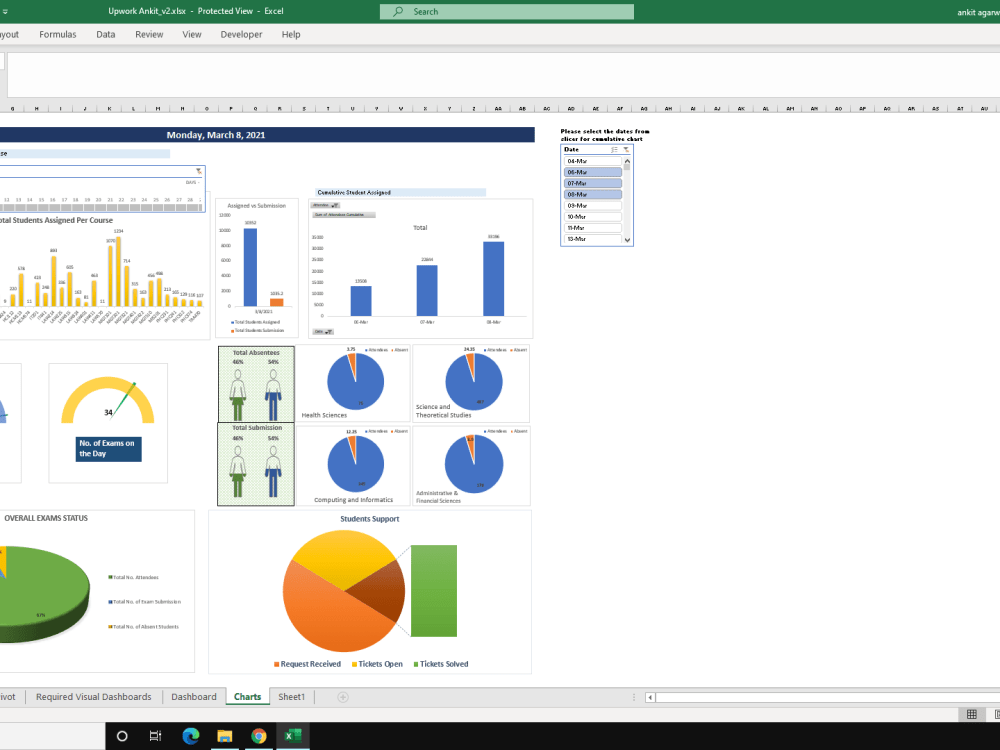This screenshot has width=1000, height=750.
Task: Open Excel from the taskbar
Action: [293, 736]
